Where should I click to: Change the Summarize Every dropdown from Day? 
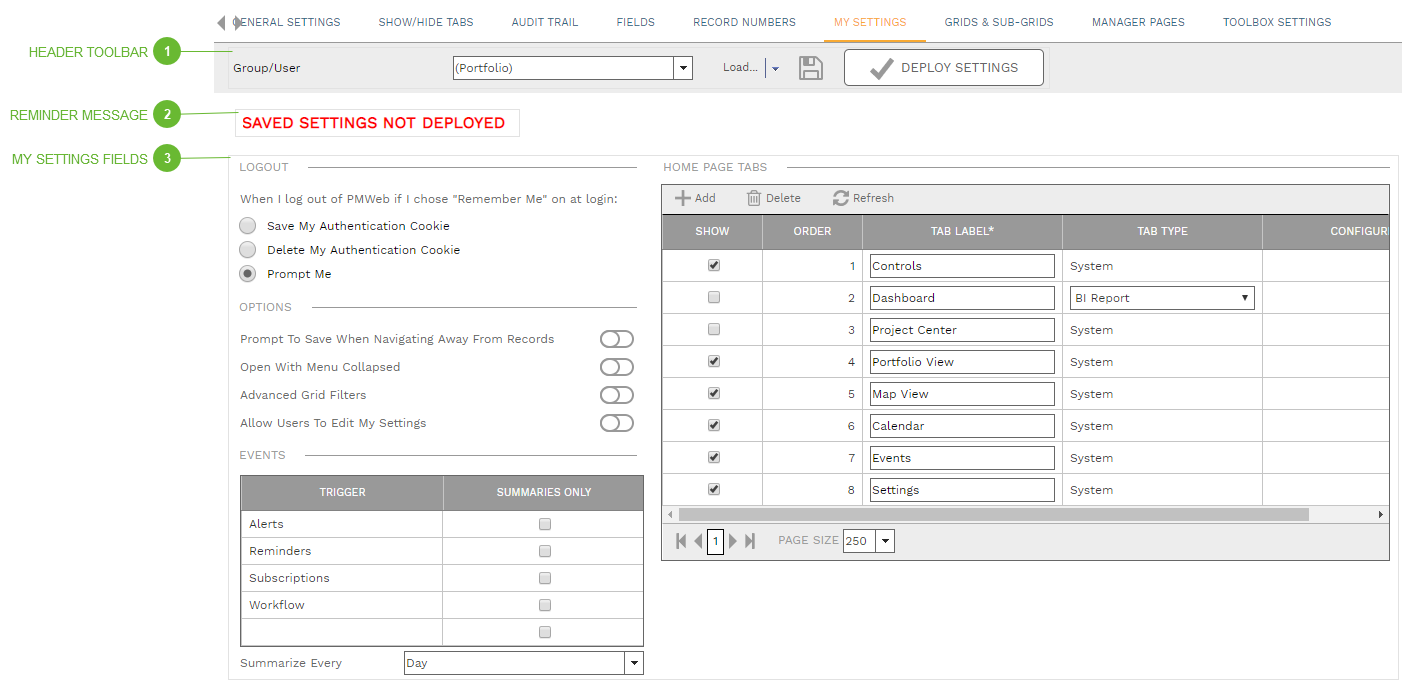click(x=634, y=662)
